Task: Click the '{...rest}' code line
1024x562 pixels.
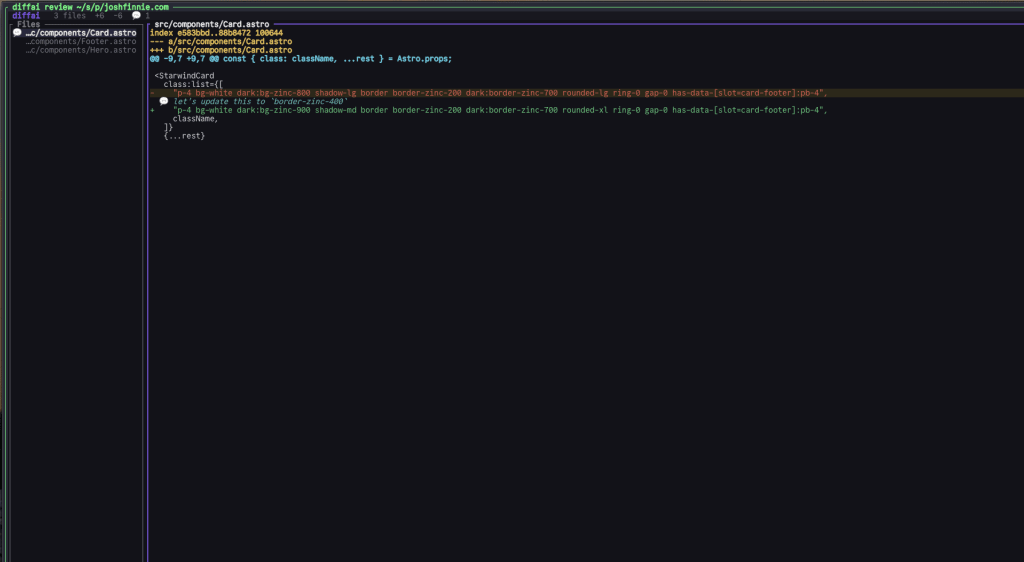Action: tap(184, 136)
